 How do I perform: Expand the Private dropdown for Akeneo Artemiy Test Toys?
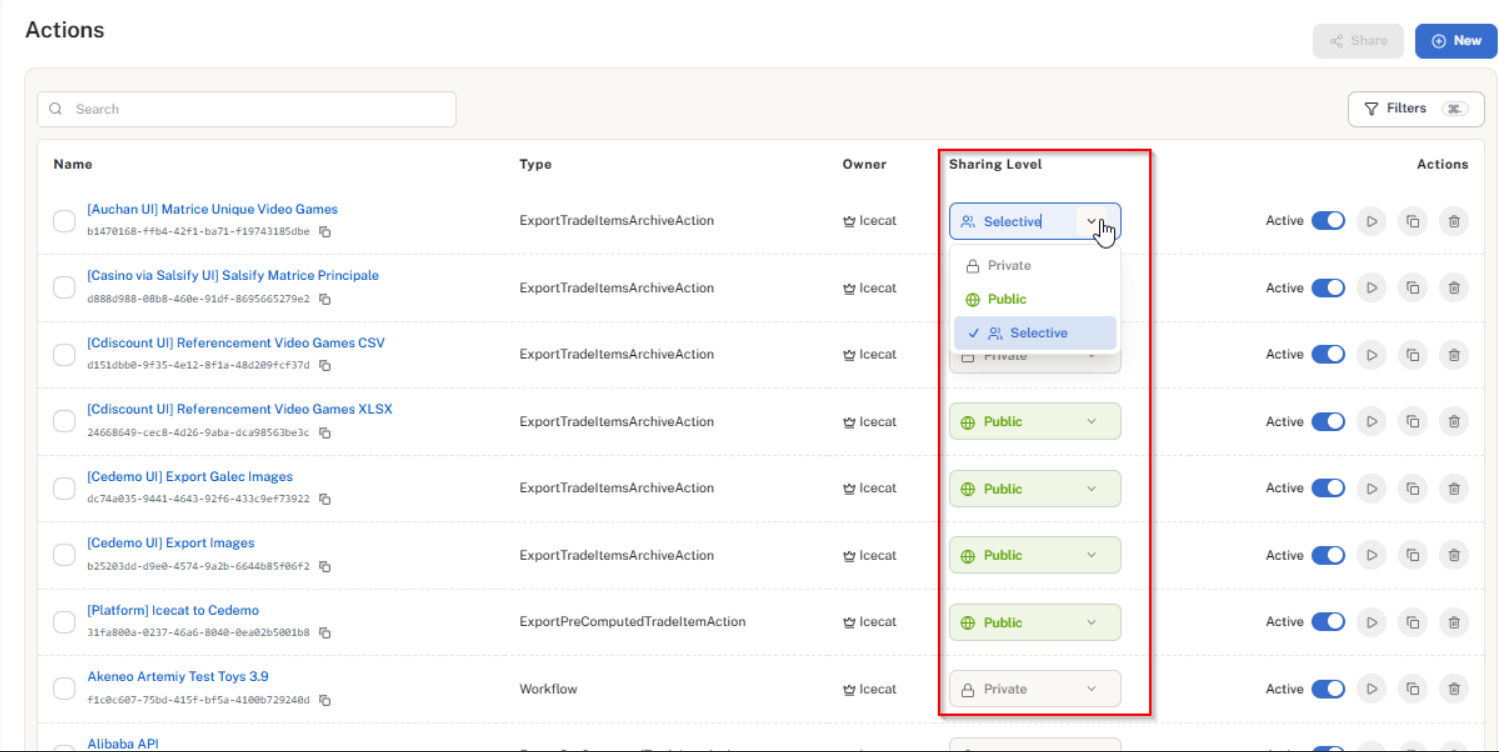[x=1034, y=688]
